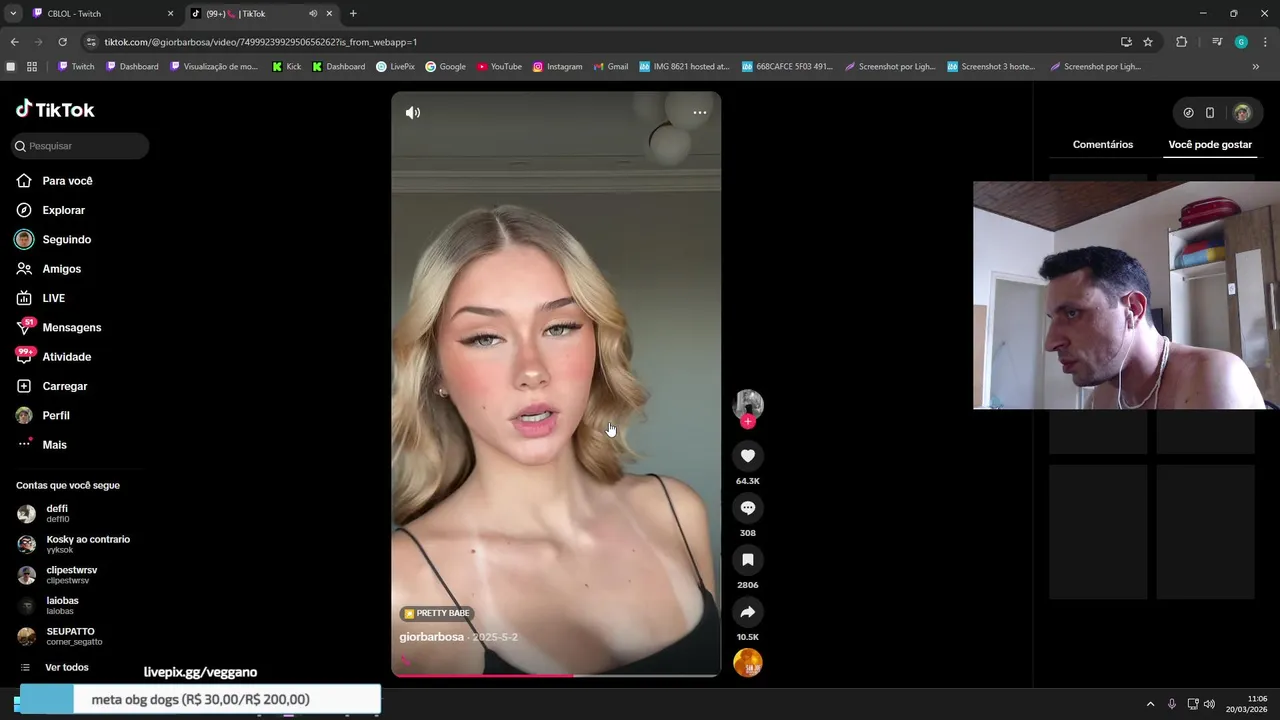
Task: Save the video with the bookmark icon
Action: point(748,560)
